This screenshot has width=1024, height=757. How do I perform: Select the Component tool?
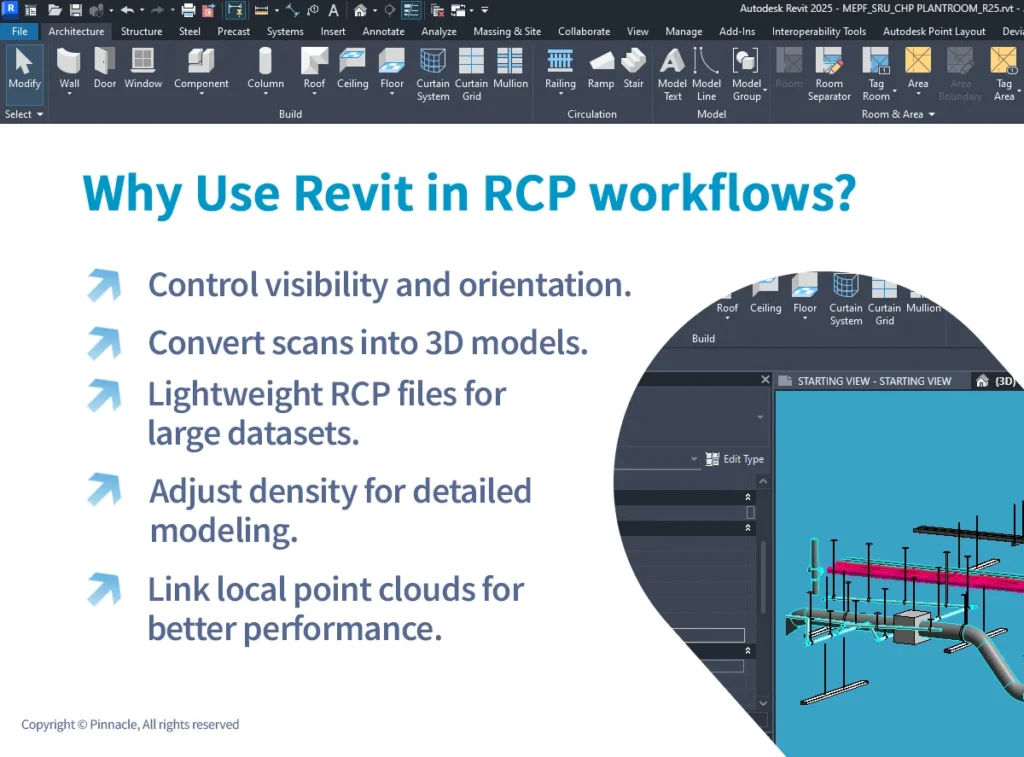(201, 70)
